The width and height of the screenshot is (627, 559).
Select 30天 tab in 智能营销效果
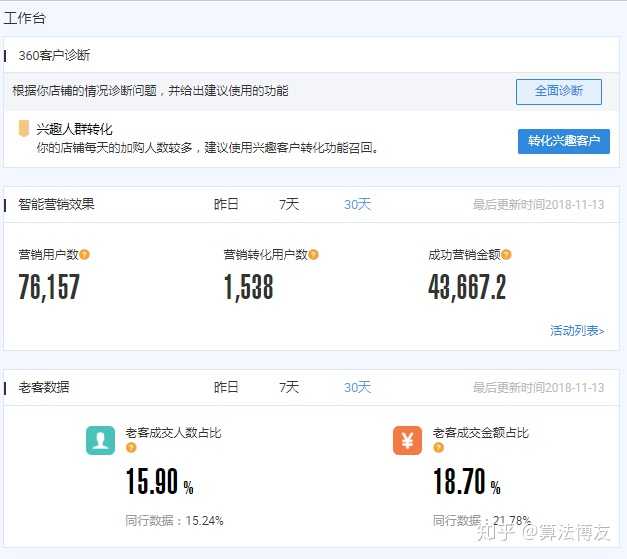point(357,204)
